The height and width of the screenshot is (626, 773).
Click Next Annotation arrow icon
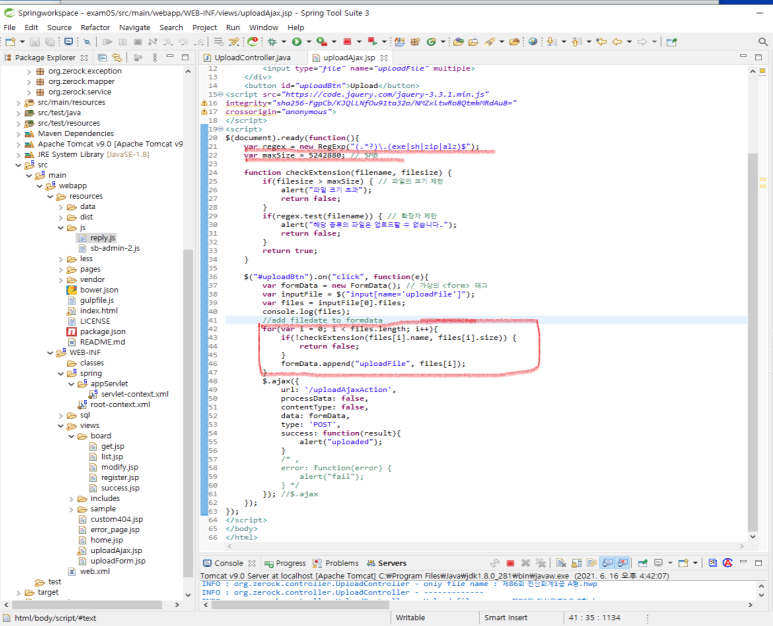550,42
